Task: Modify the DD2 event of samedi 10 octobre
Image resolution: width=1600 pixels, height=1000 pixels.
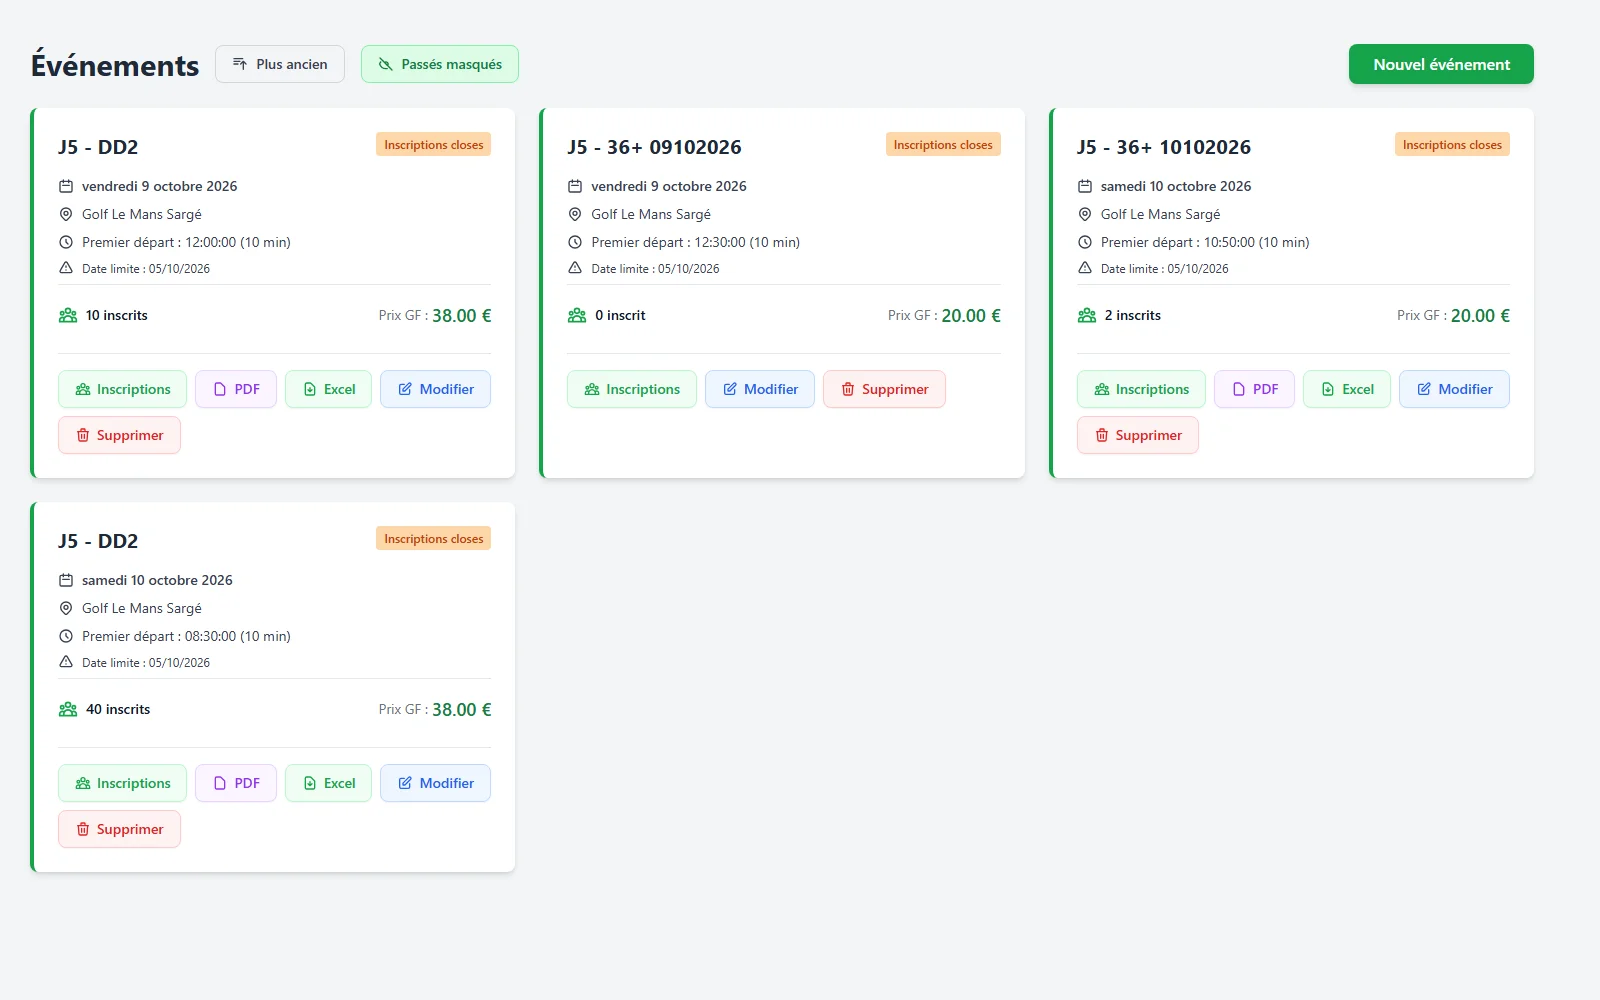Action: point(435,783)
